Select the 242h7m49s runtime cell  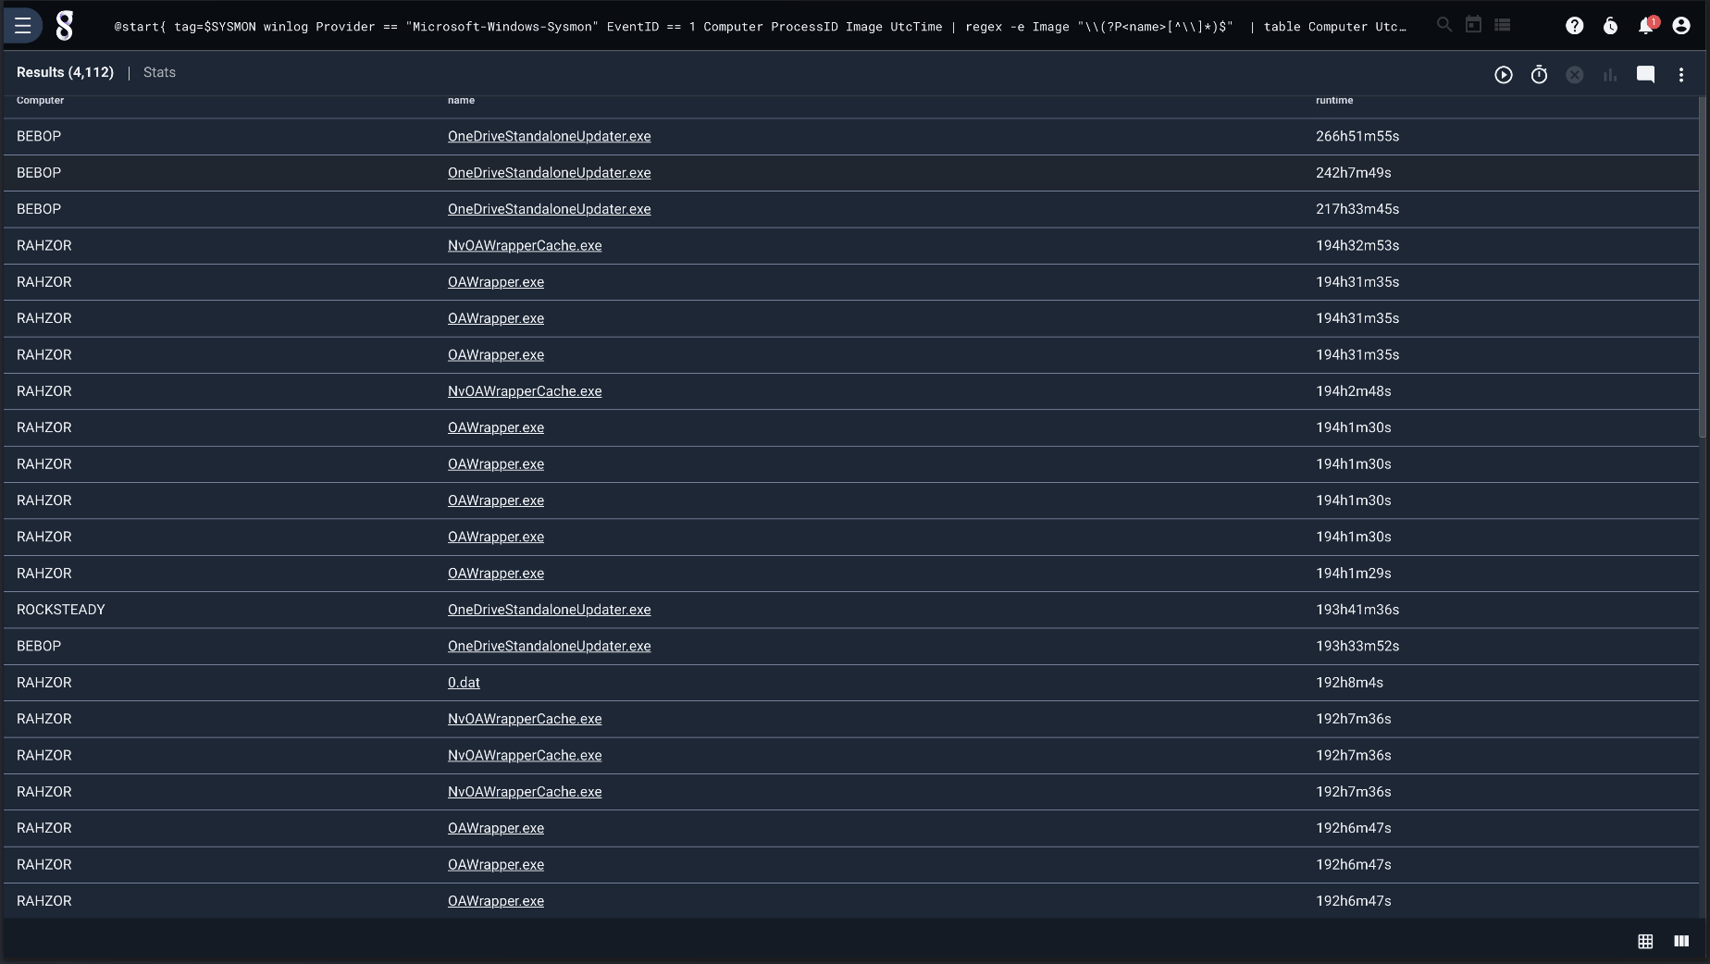click(x=1353, y=173)
